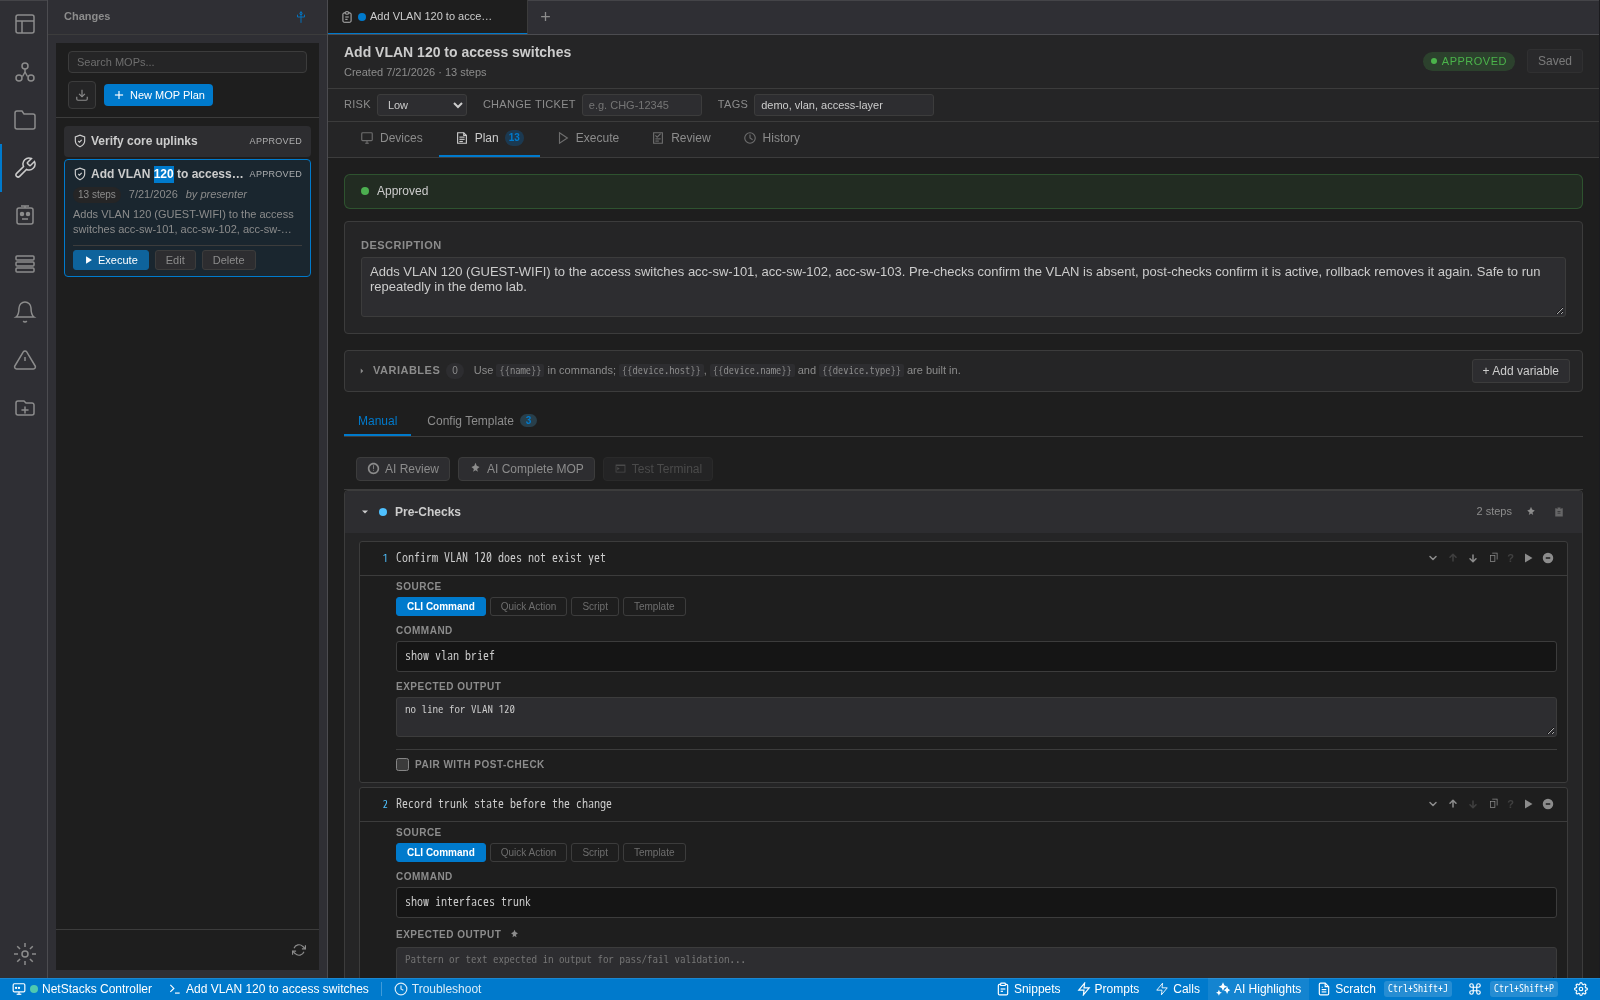
Task: Refresh the MOP changes list
Action: (299, 950)
